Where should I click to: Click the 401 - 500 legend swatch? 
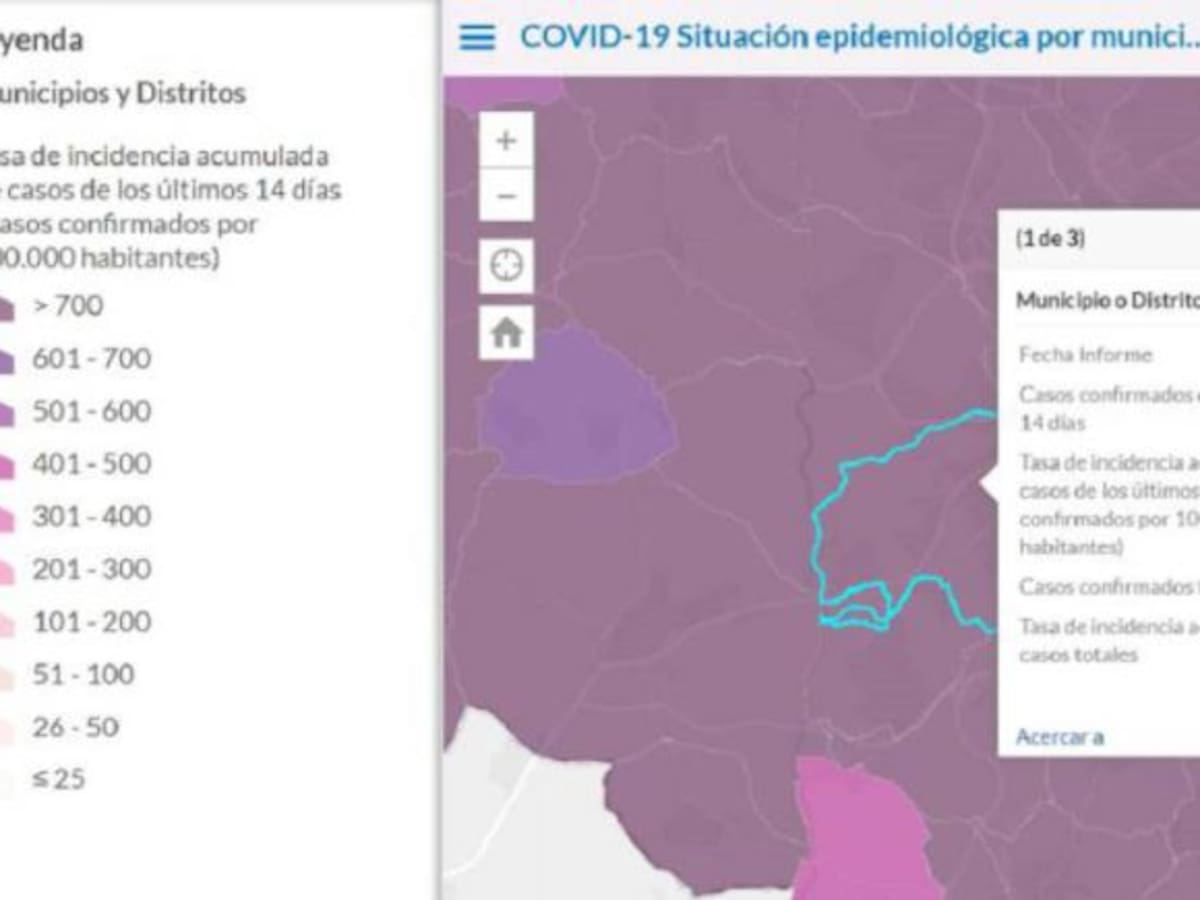click(5, 467)
